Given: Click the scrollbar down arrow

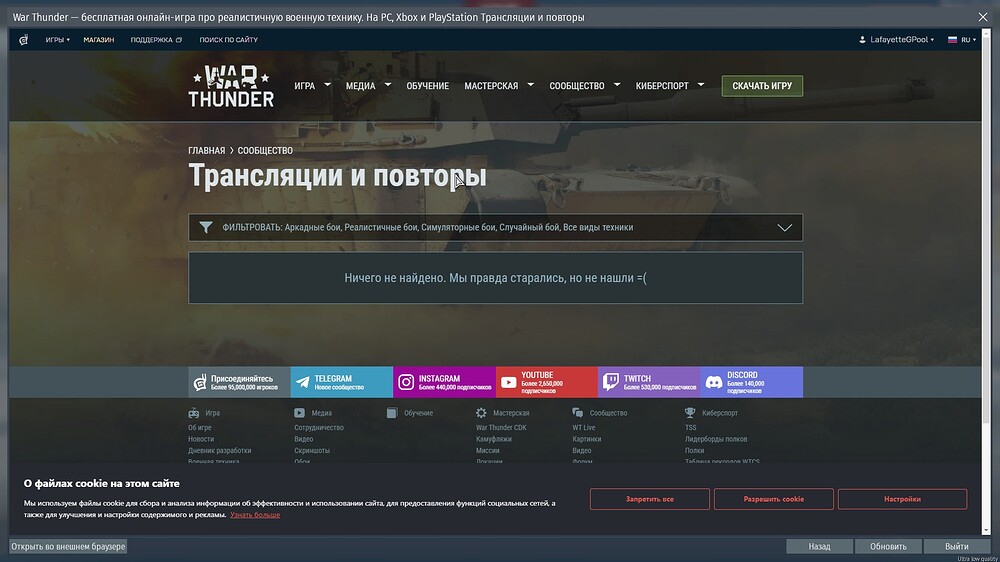Looking at the screenshot, I should (x=986, y=530).
